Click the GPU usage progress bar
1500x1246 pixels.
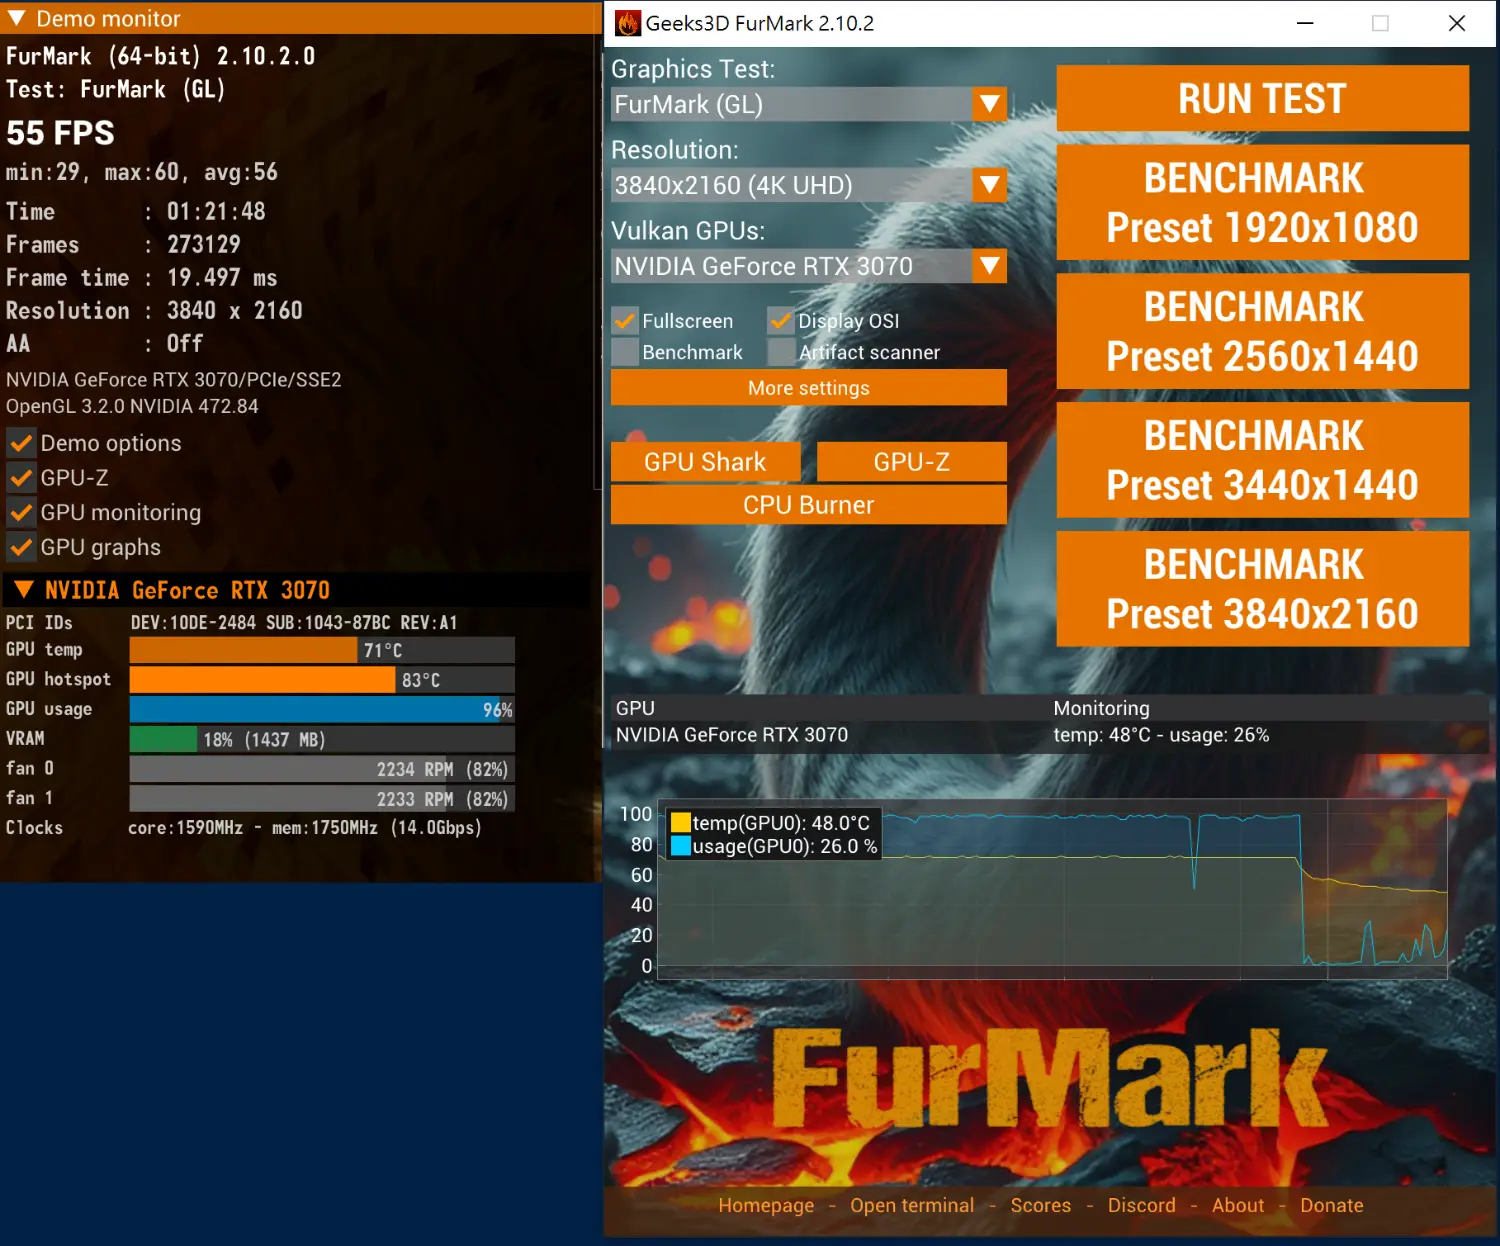click(x=321, y=709)
